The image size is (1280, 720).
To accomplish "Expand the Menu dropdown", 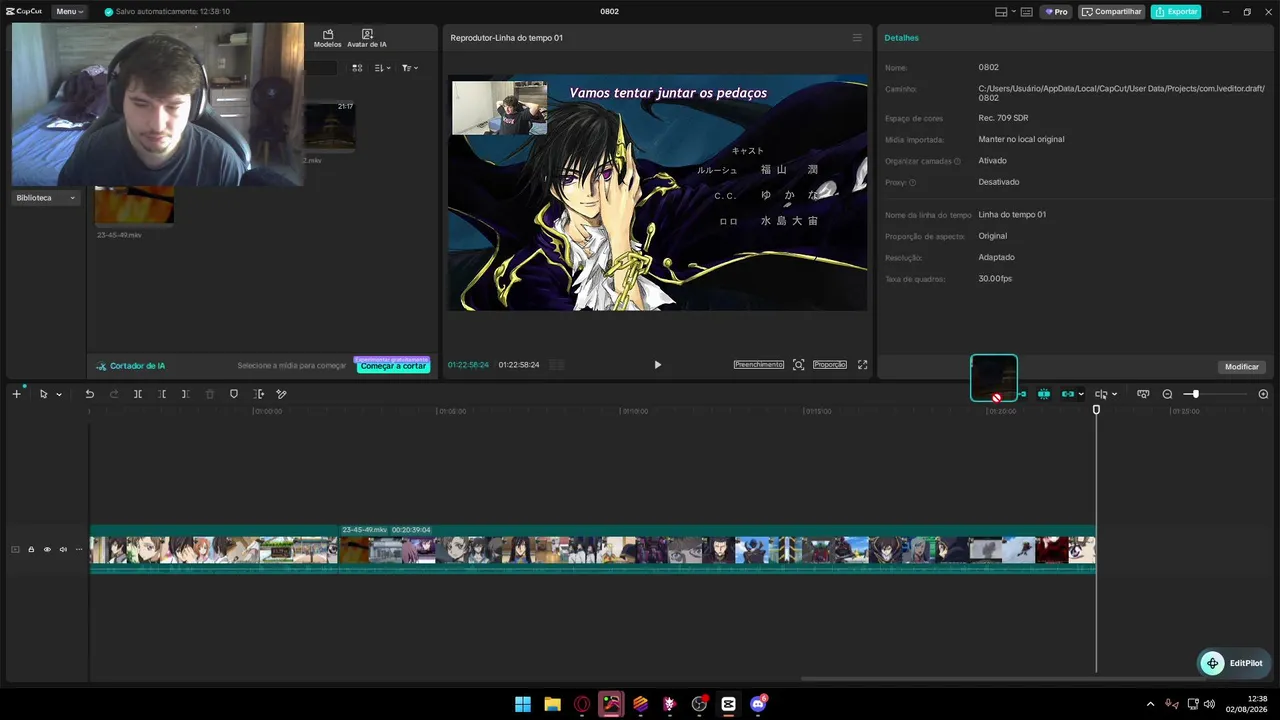I will click(x=69, y=12).
